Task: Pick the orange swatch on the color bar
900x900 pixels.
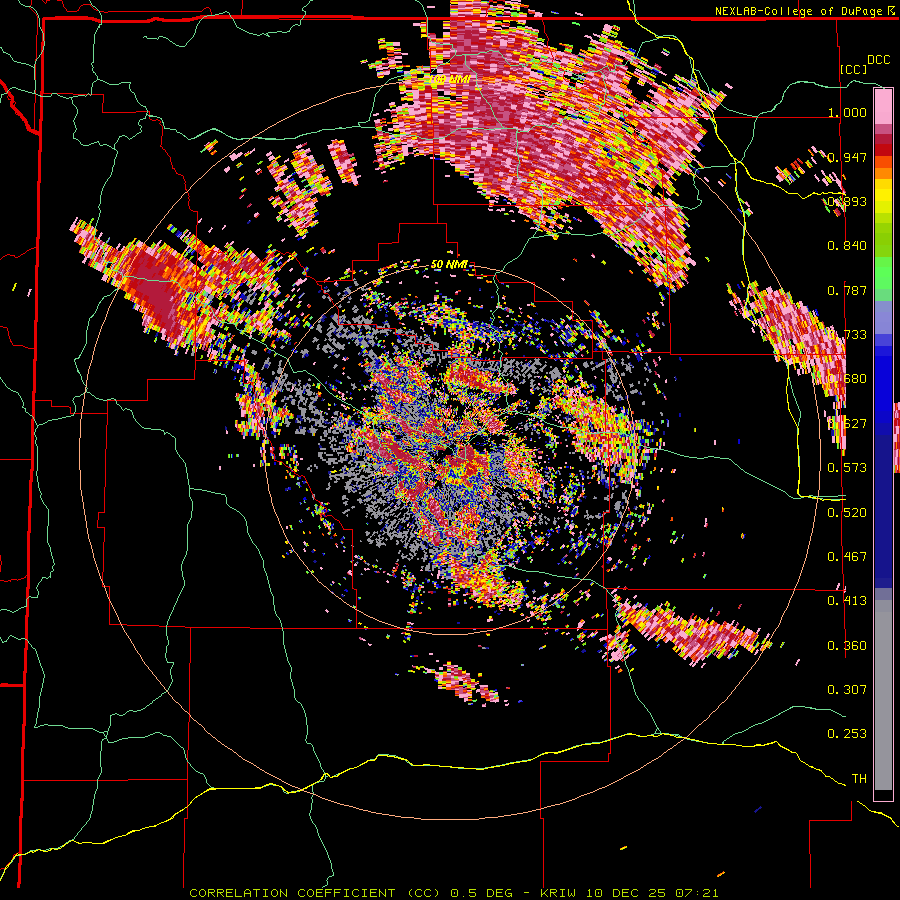Action: tap(883, 174)
